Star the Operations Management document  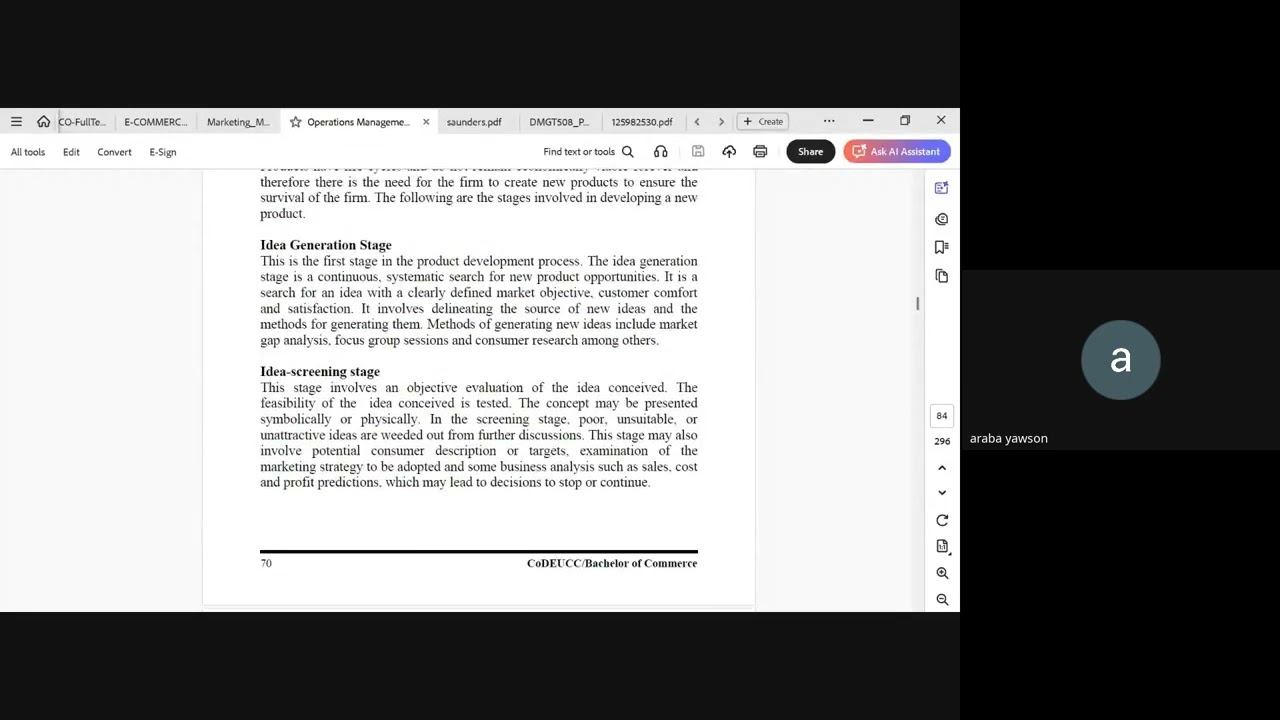296,122
